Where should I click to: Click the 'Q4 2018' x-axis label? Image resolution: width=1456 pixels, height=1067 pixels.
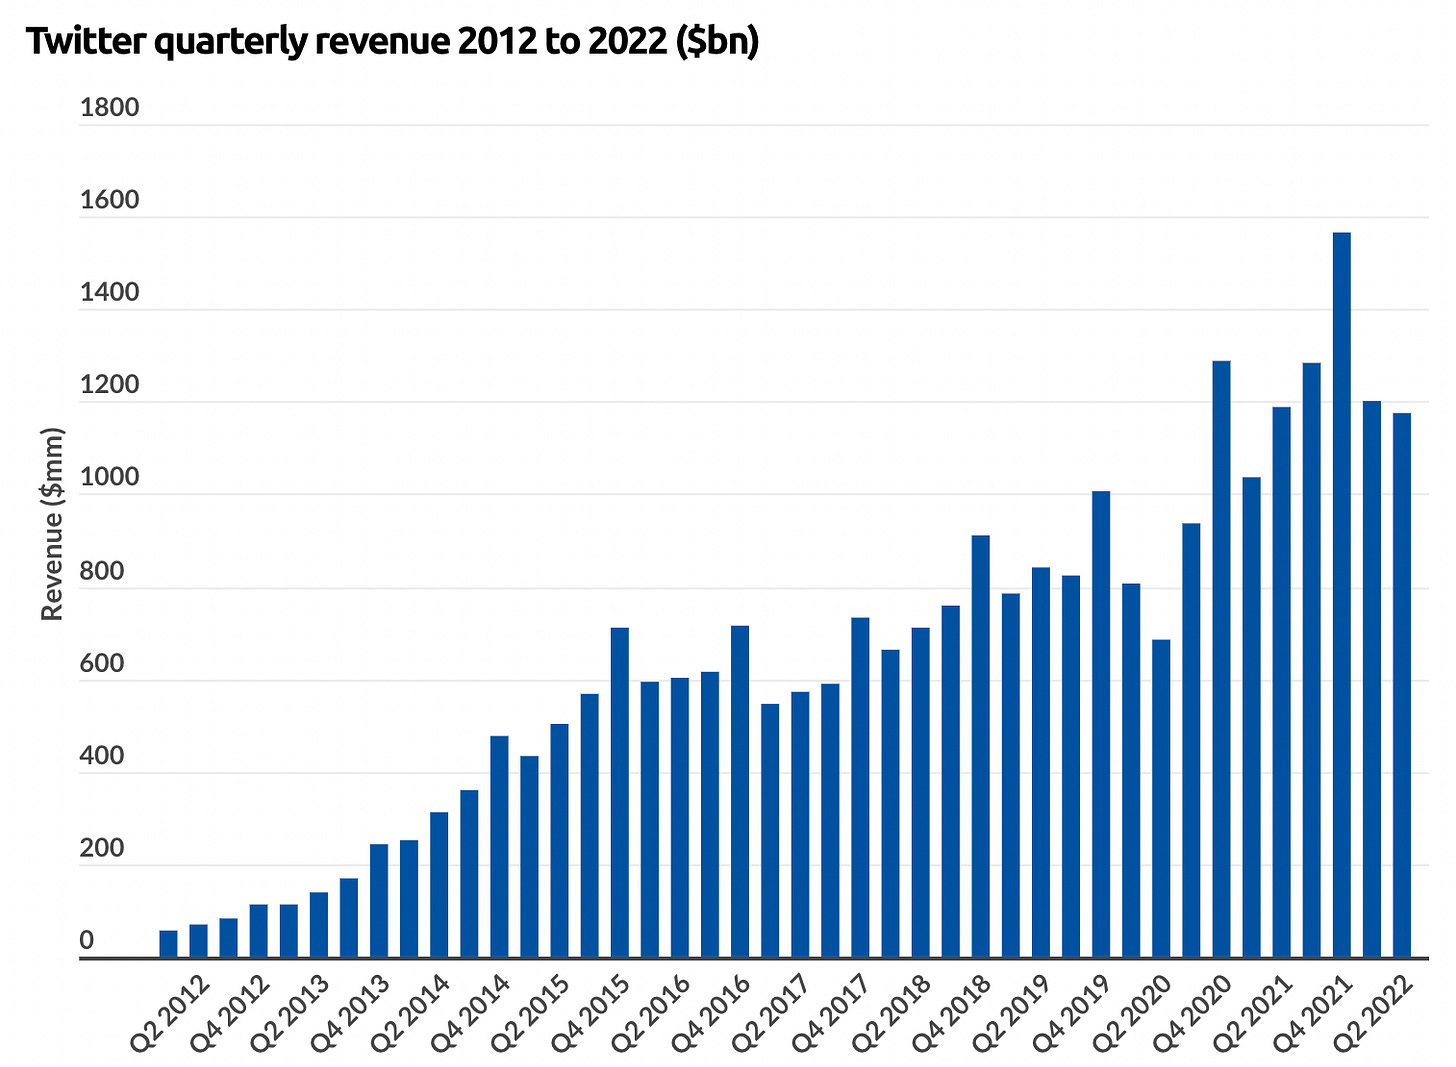[952, 1012]
